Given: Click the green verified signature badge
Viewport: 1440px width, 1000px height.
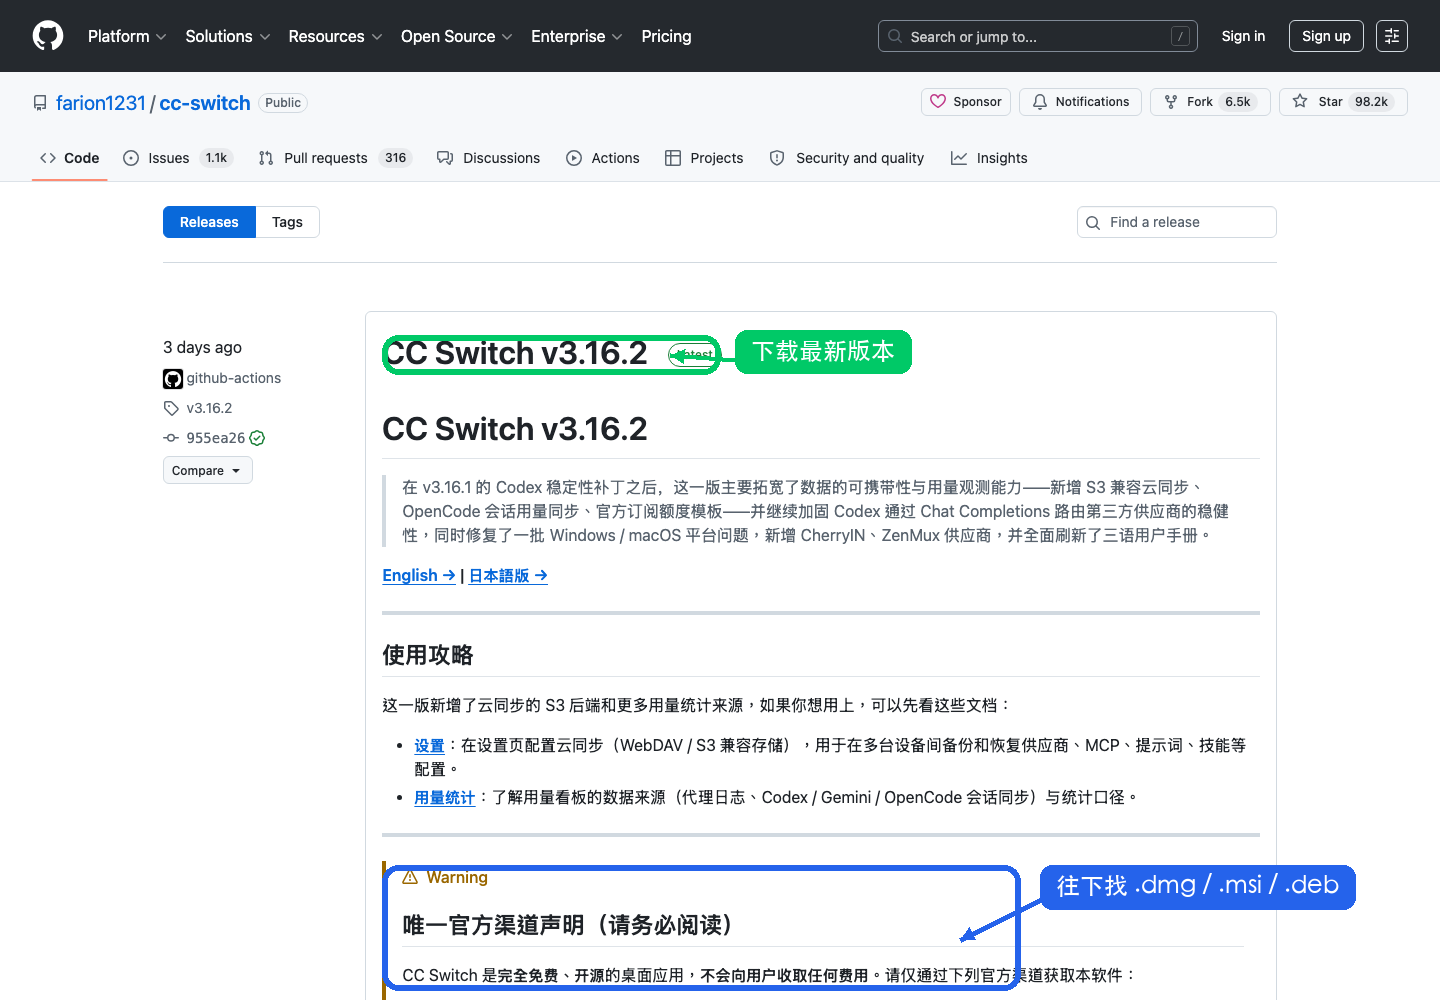Looking at the screenshot, I should (x=257, y=438).
